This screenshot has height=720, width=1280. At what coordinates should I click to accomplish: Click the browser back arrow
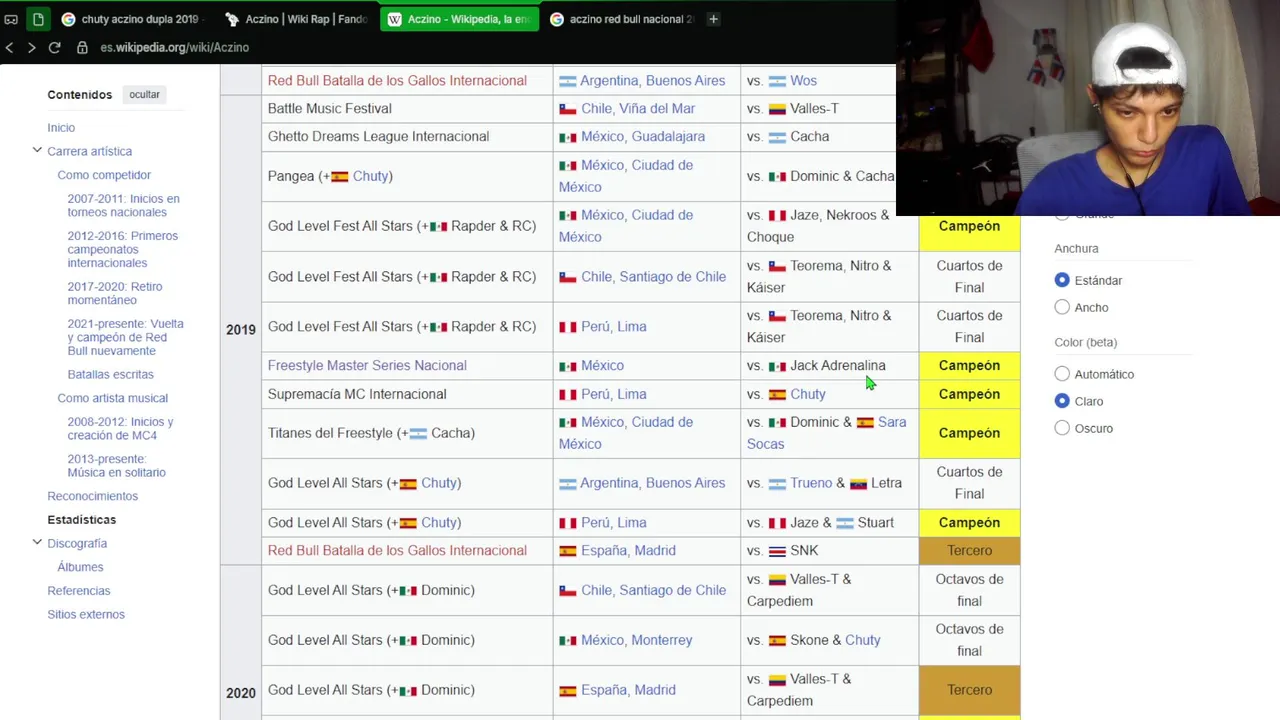point(9,47)
